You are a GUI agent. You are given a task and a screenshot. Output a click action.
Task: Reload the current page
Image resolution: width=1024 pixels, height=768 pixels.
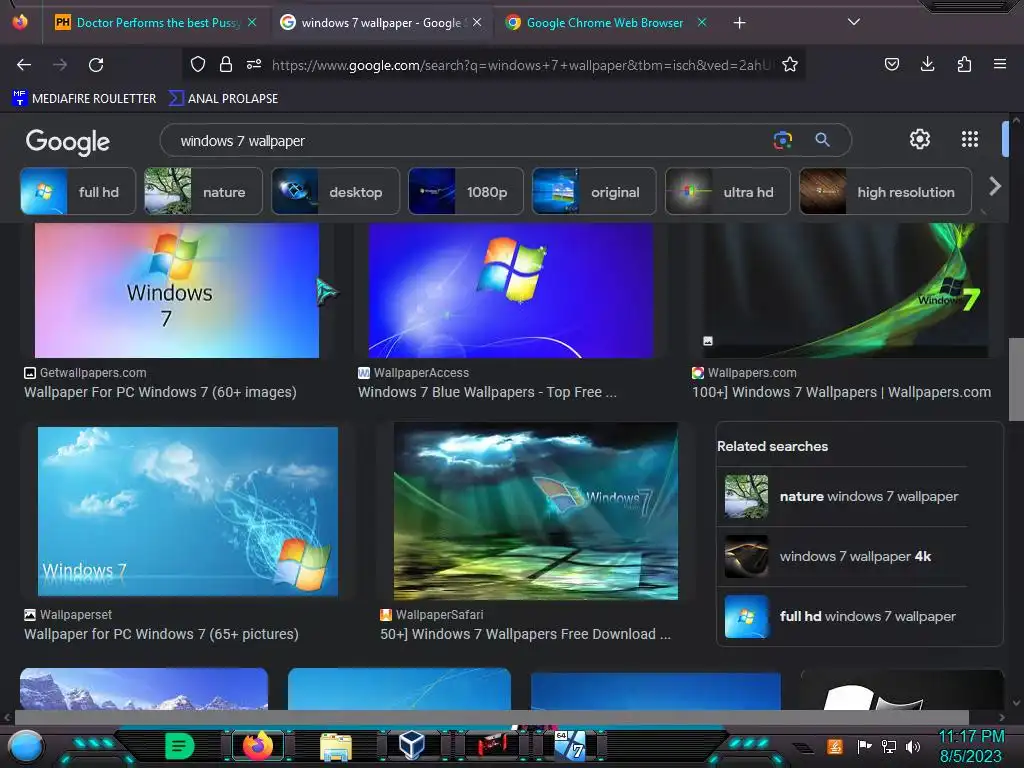[x=96, y=65]
